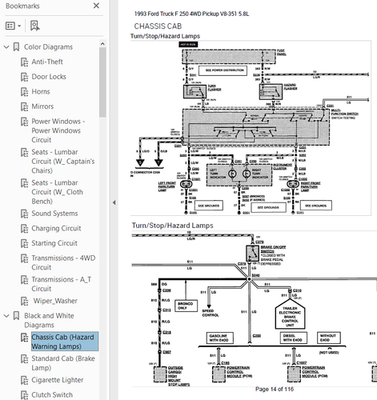This screenshot has width=377, height=400.
Task: Click the Transmissions A_T bookmark page icon
Action: (x=24, y=280)
